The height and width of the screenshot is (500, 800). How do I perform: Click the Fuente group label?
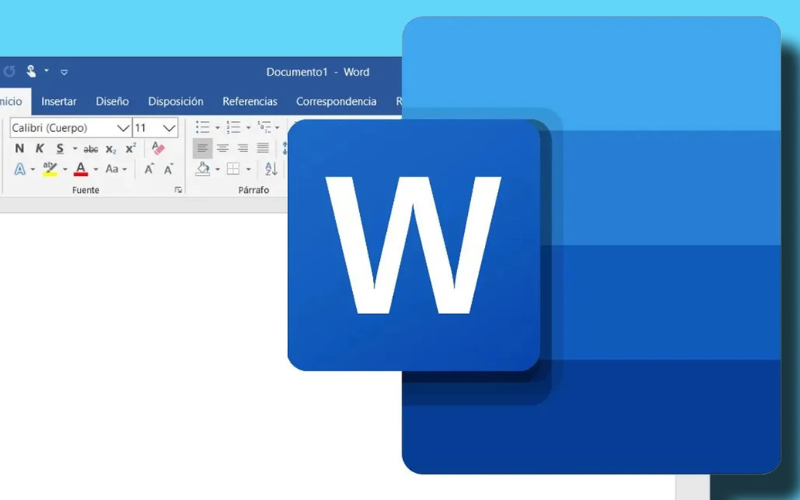pos(86,190)
